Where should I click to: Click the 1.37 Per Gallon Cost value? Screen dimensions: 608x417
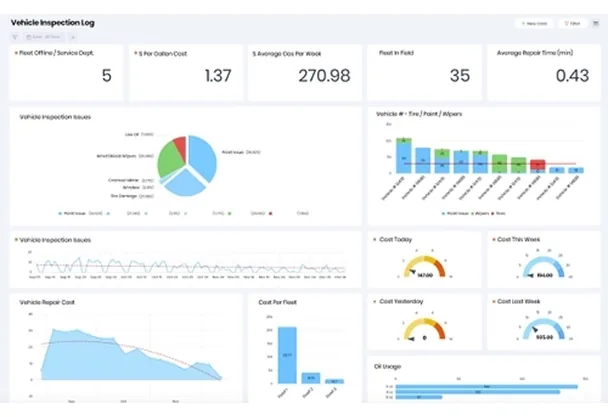click(218, 76)
